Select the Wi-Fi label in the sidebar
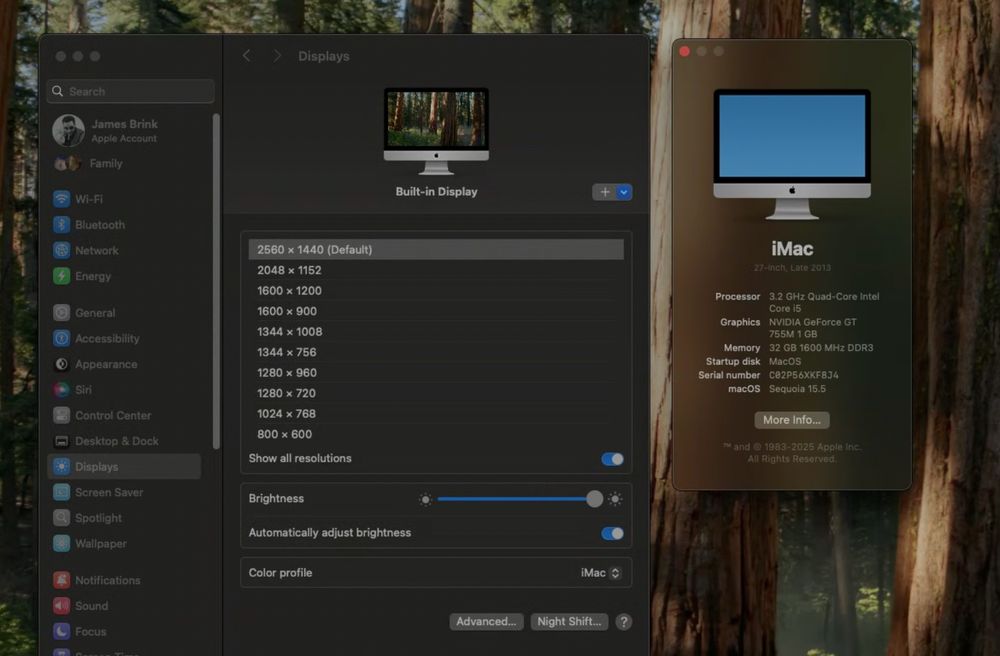The width and height of the screenshot is (1000, 656). (89, 199)
